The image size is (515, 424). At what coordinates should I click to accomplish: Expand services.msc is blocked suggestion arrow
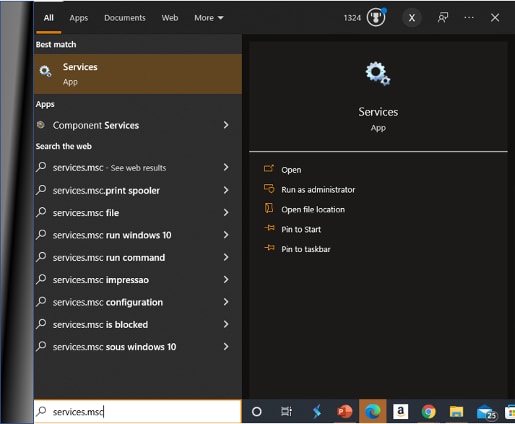(x=226, y=324)
